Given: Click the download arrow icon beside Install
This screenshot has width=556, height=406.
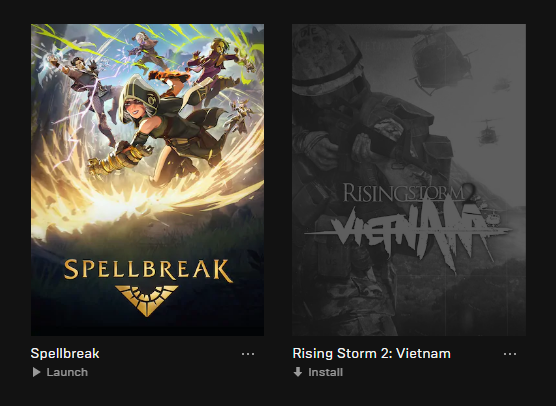Looking at the screenshot, I should pyautogui.click(x=298, y=372).
